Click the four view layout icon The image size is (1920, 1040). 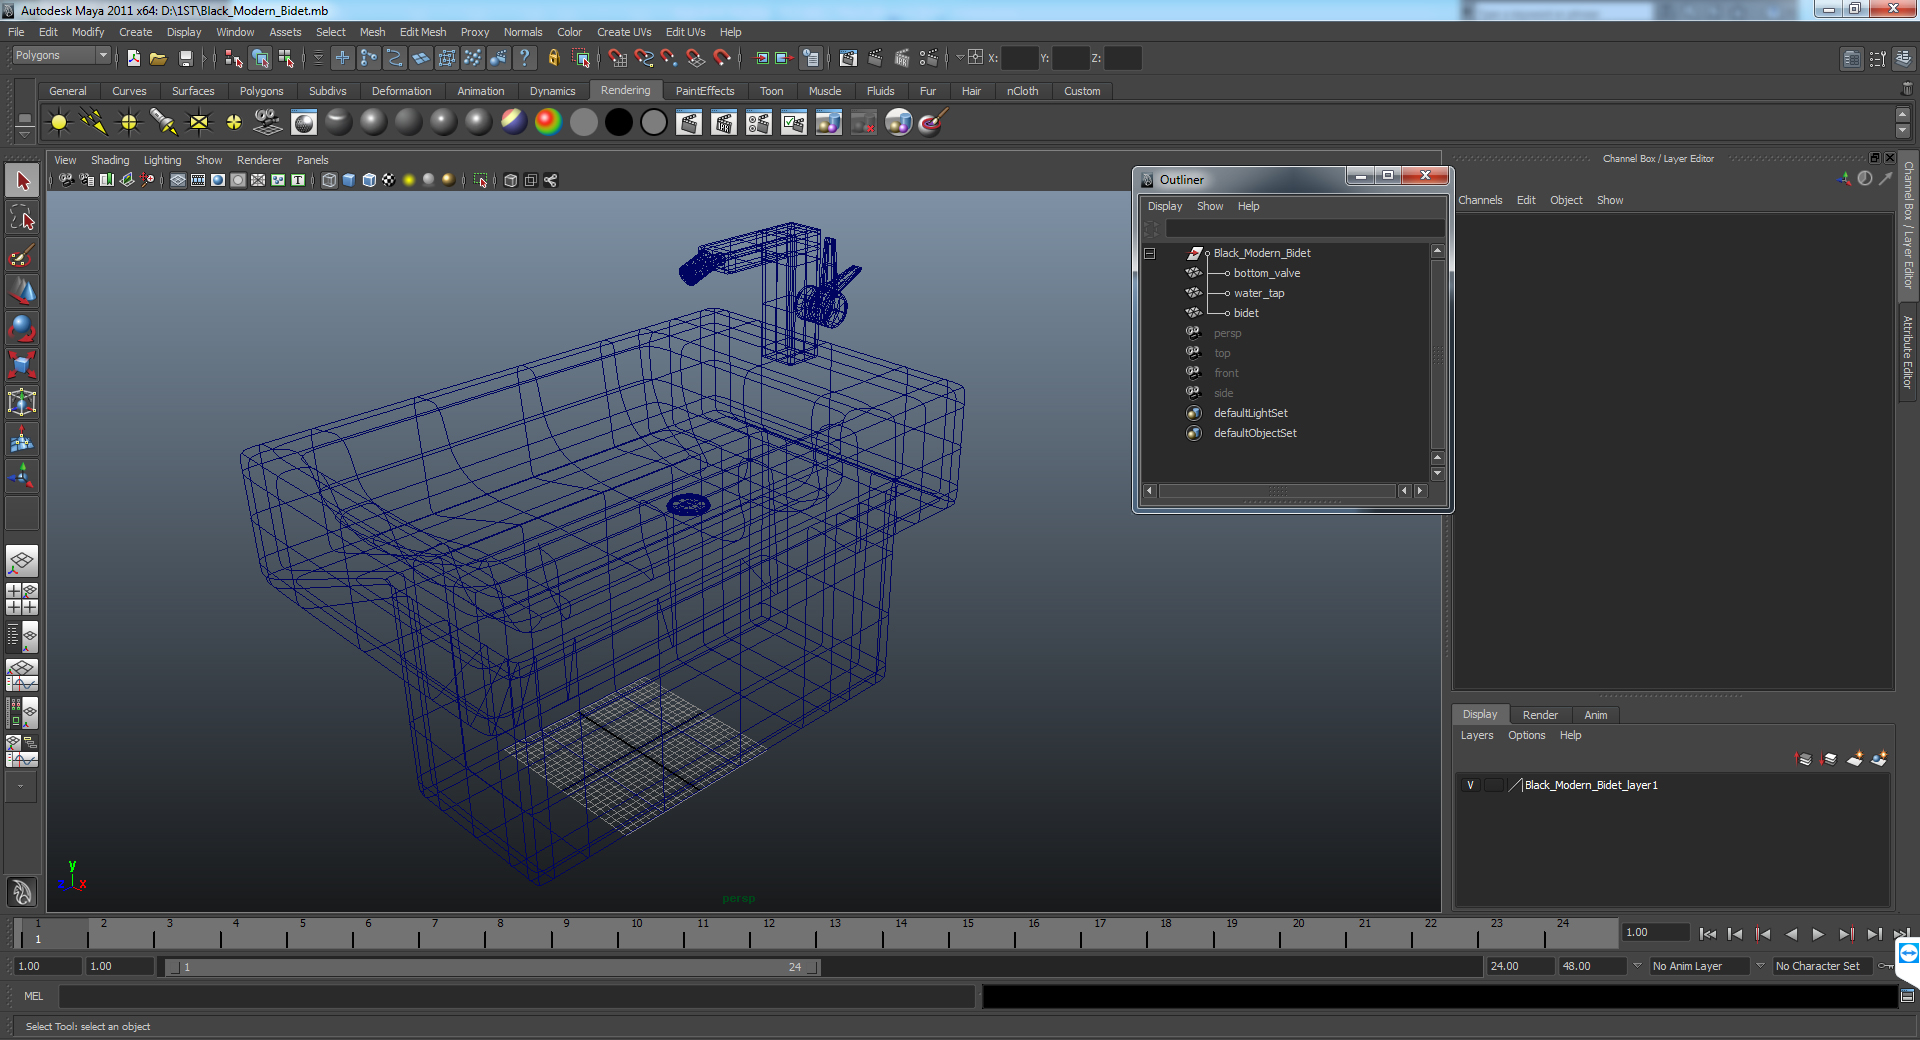22,599
